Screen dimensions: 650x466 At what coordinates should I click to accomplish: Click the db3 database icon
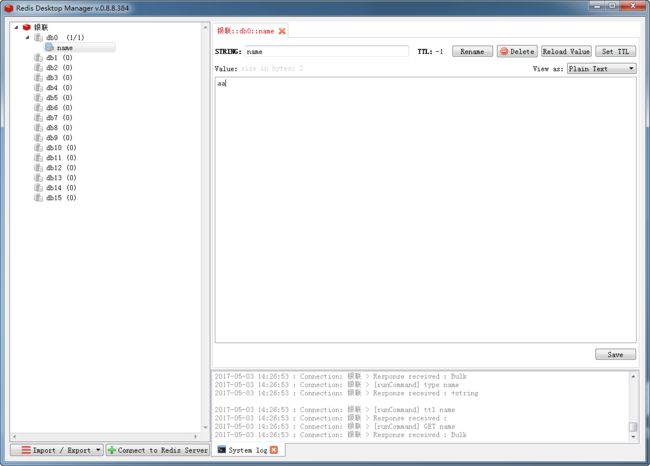38,78
